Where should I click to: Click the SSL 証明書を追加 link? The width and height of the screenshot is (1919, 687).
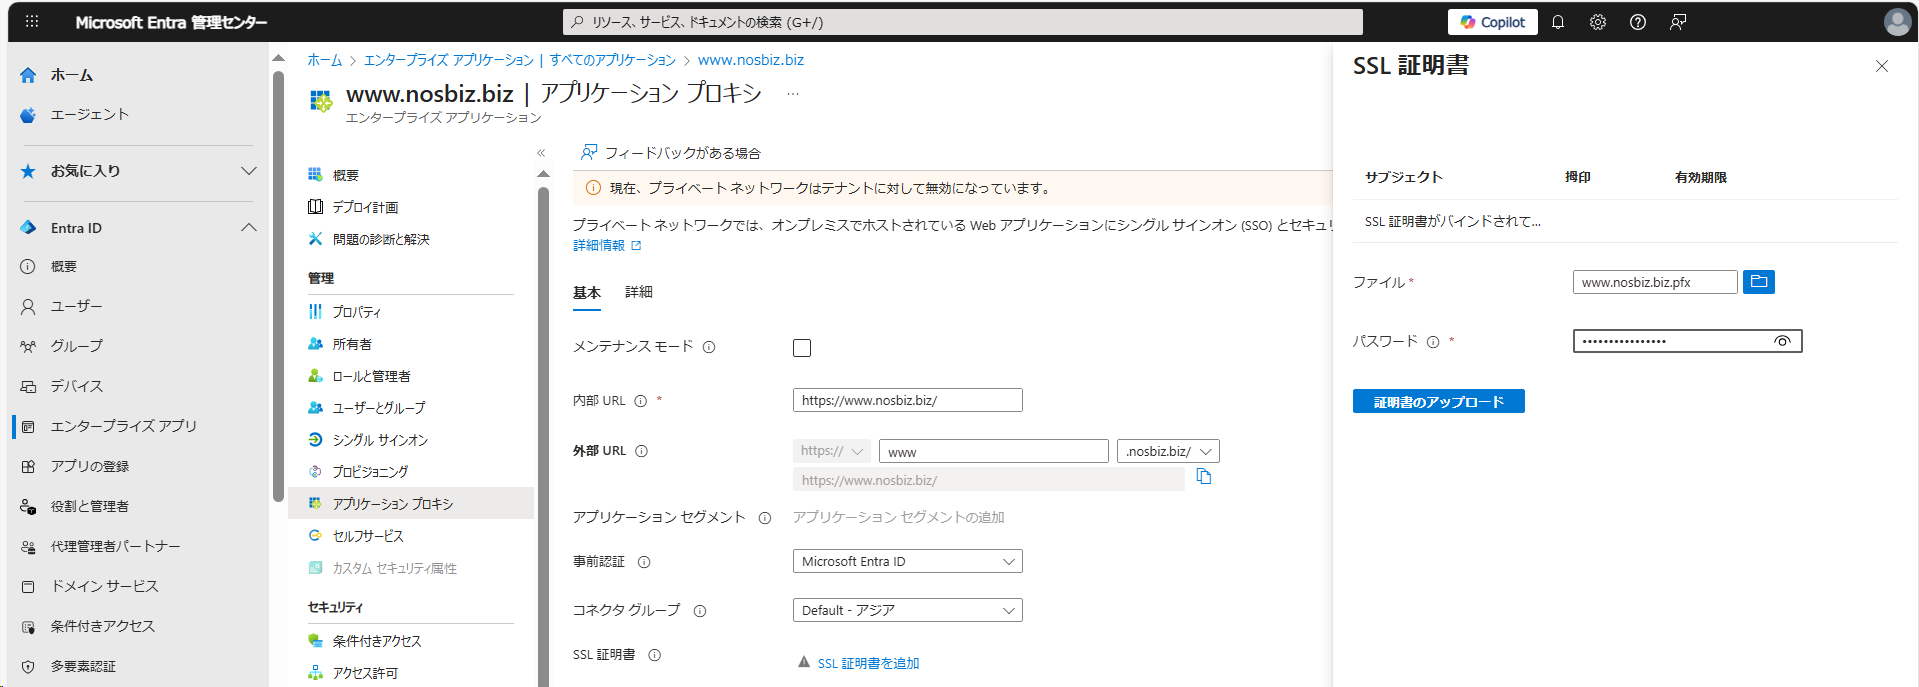click(x=868, y=663)
